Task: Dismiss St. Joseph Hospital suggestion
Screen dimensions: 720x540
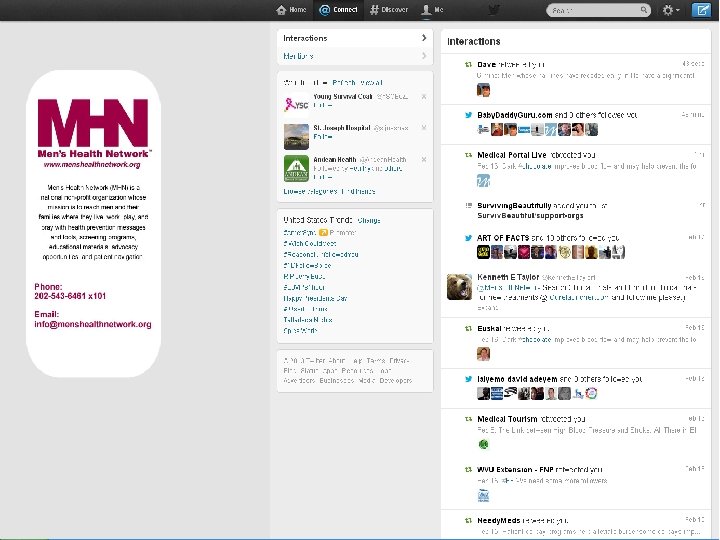Action: (x=424, y=128)
